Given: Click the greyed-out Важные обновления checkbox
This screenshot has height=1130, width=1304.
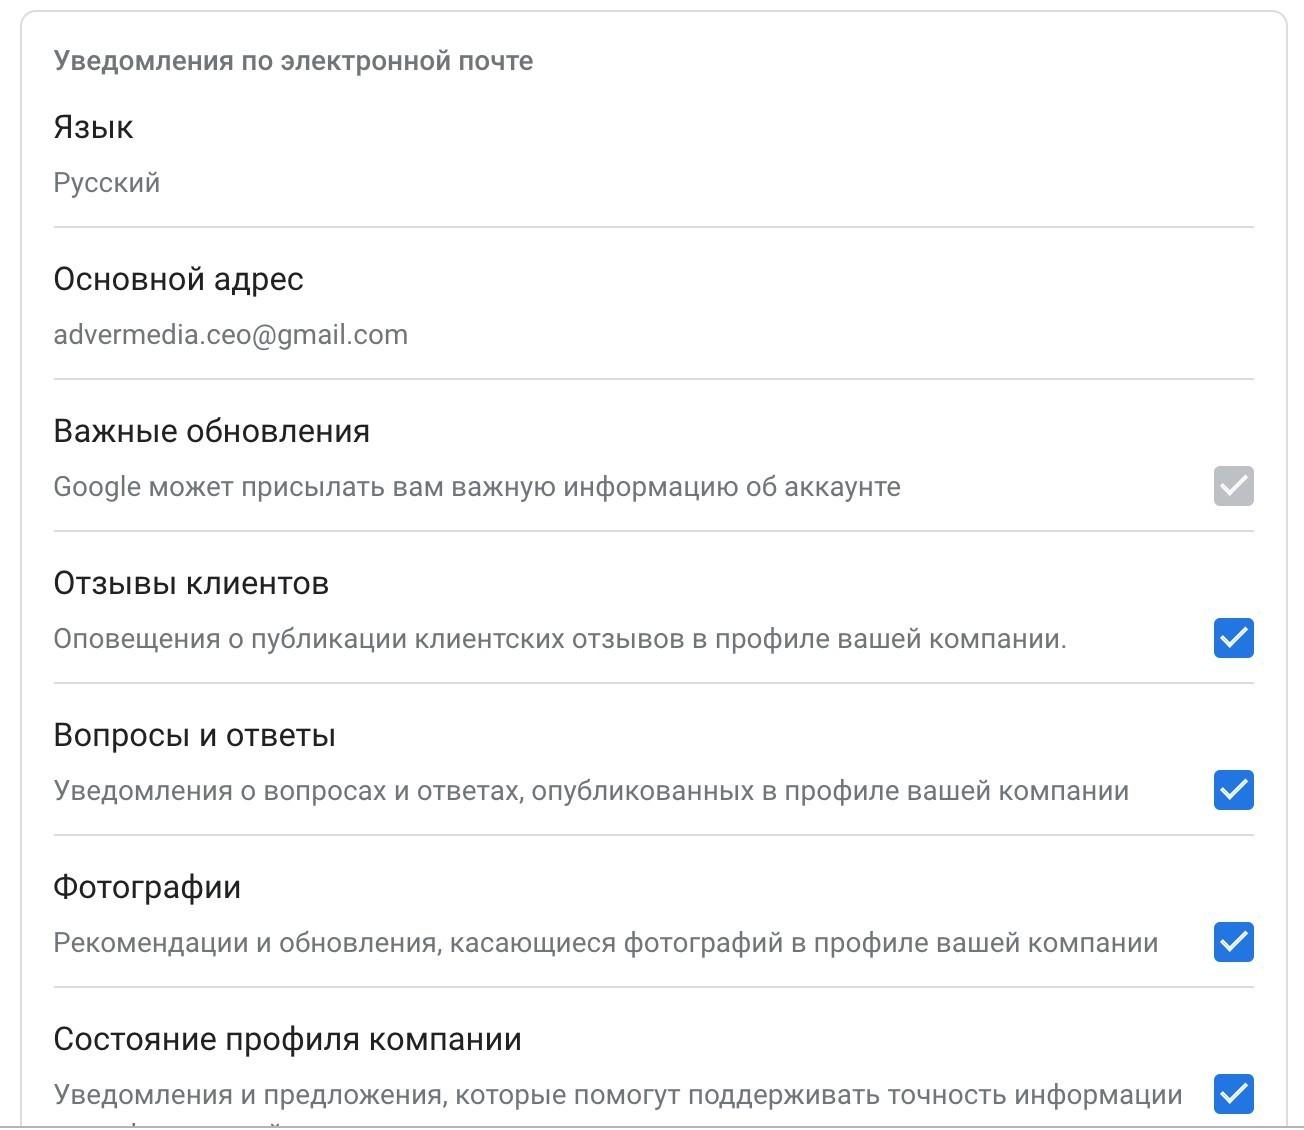Looking at the screenshot, I should 1233,486.
